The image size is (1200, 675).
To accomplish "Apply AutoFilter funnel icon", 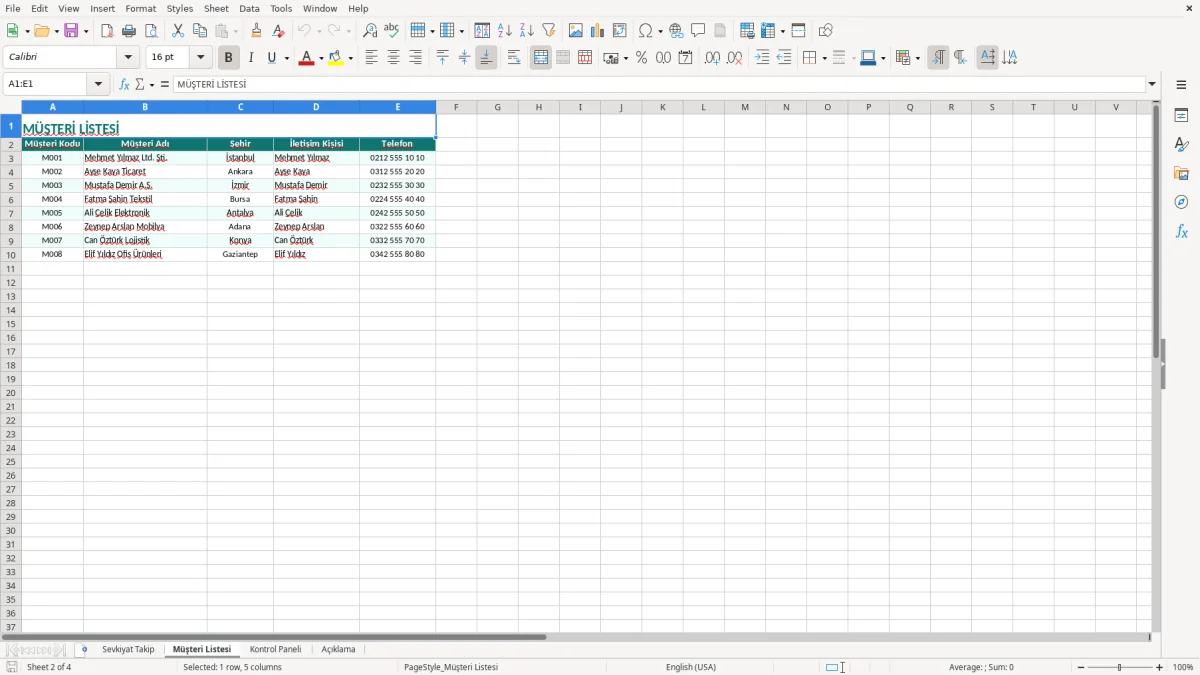I will click(x=548, y=31).
